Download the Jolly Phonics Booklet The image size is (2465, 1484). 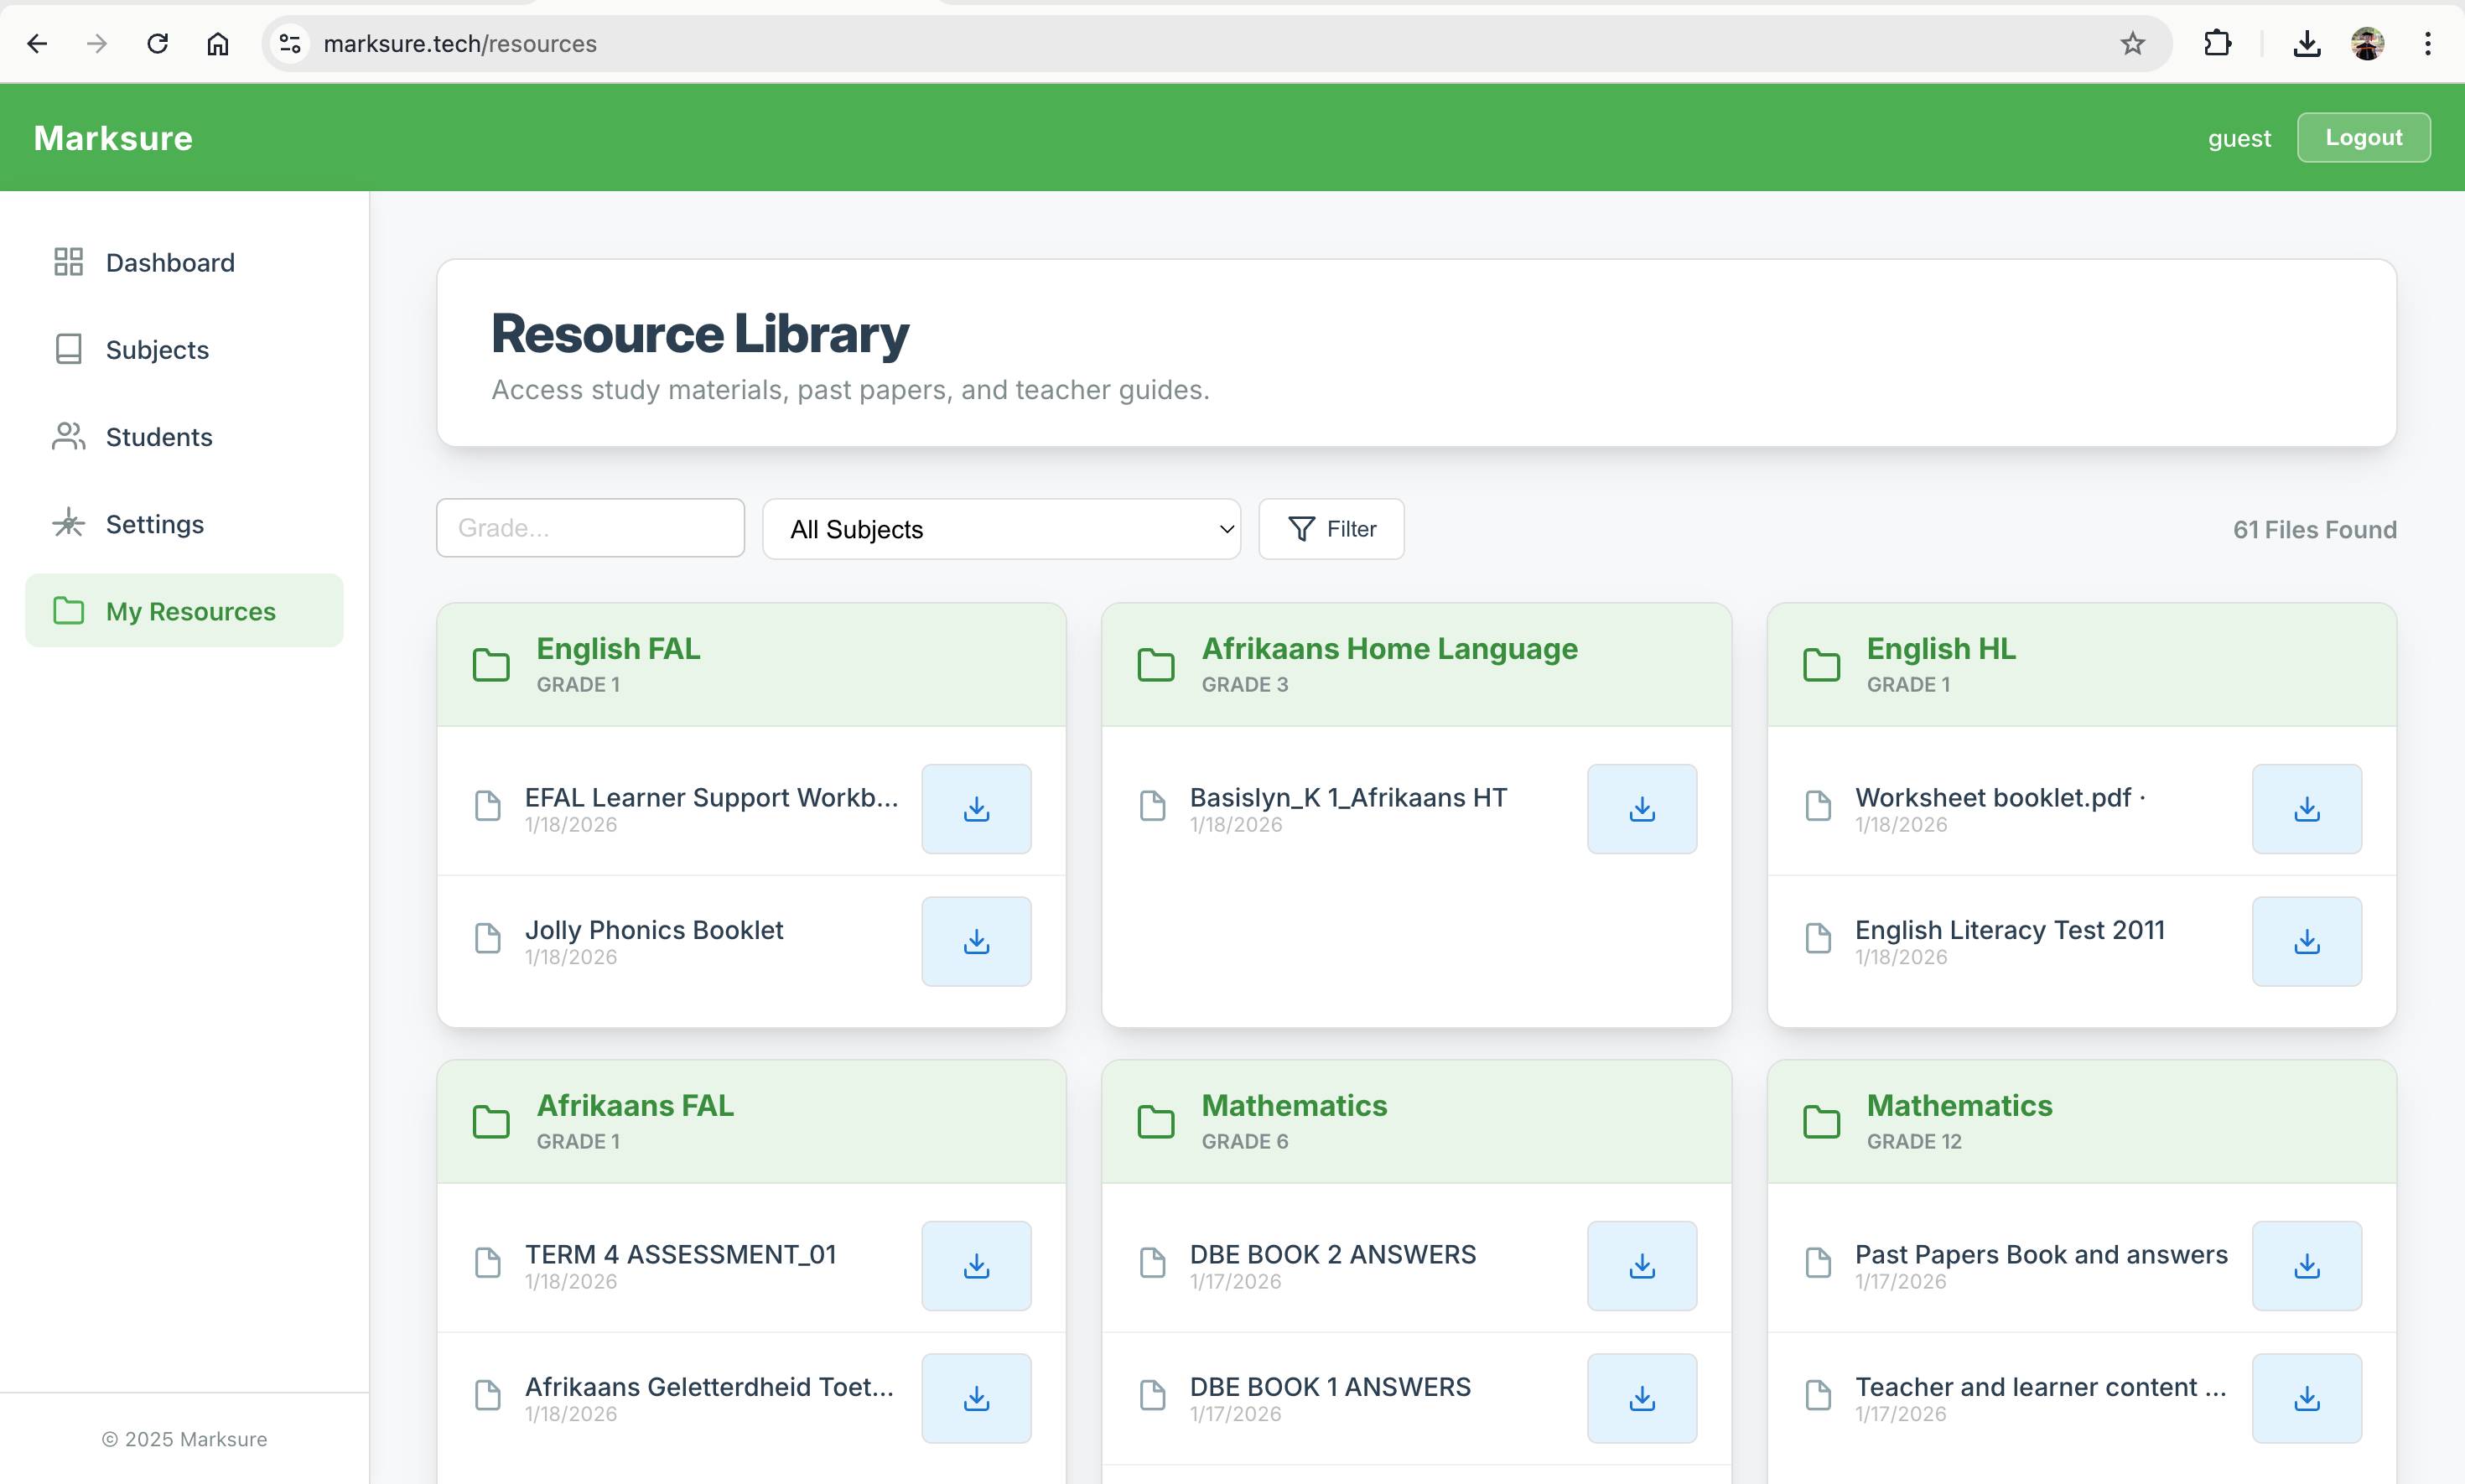(975, 941)
